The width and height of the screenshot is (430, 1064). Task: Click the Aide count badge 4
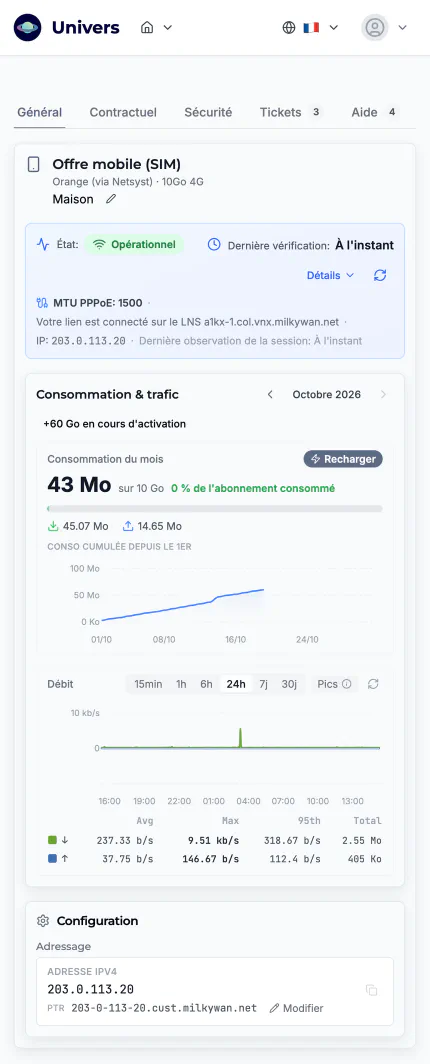(391, 112)
